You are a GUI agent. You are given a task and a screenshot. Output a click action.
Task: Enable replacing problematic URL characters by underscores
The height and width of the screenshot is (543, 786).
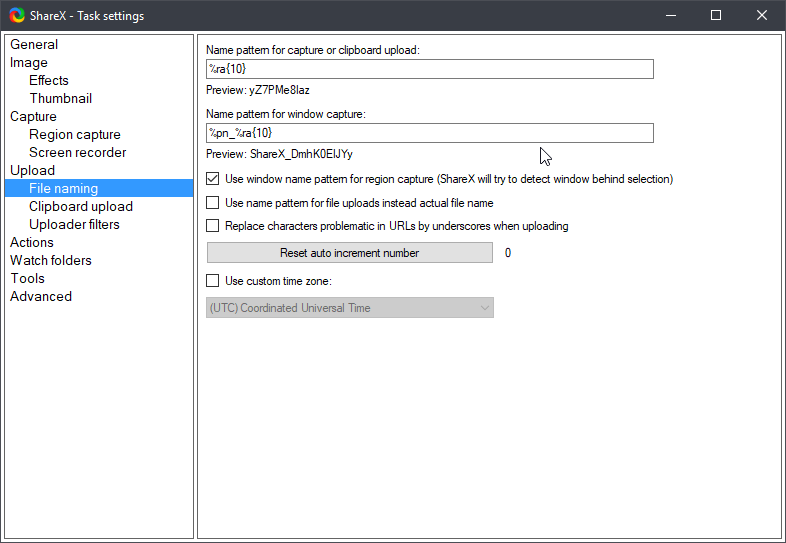coord(213,226)
